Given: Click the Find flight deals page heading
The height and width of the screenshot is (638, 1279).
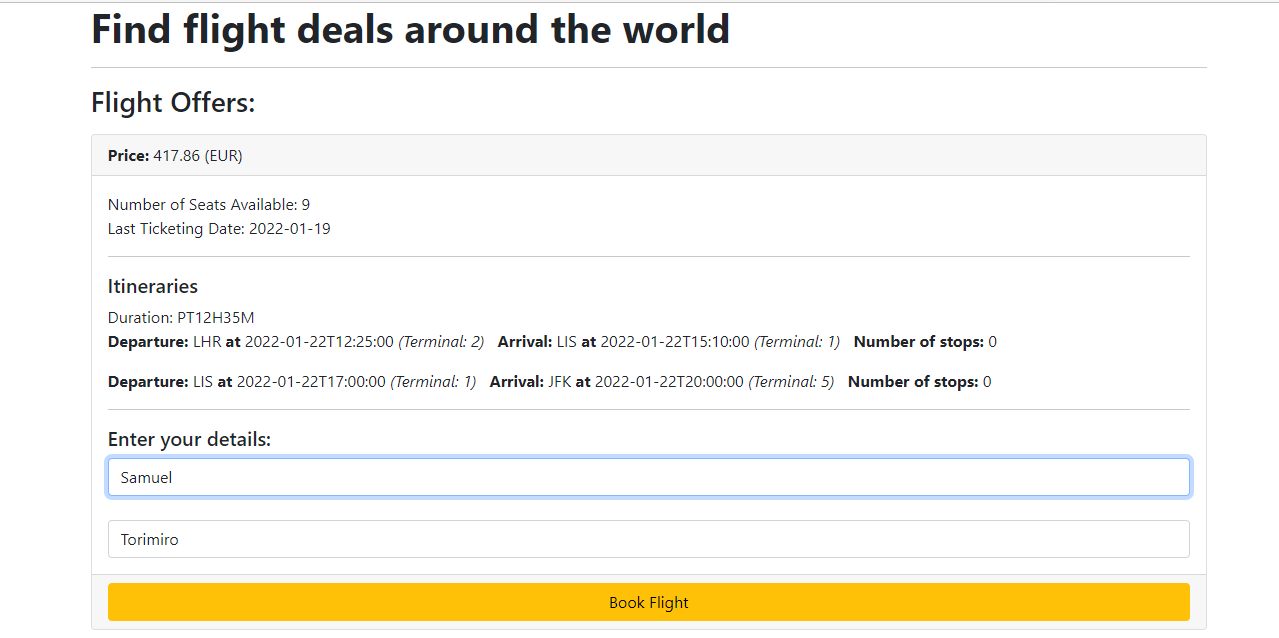Looking at the screenshot, I should [411, 29].
